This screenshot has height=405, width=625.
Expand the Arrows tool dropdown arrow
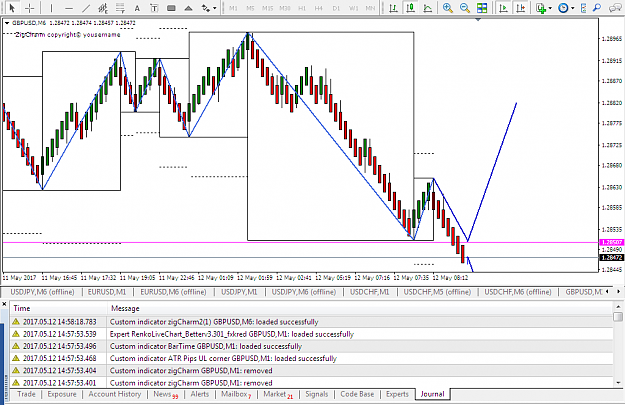(x=215, y=8)
